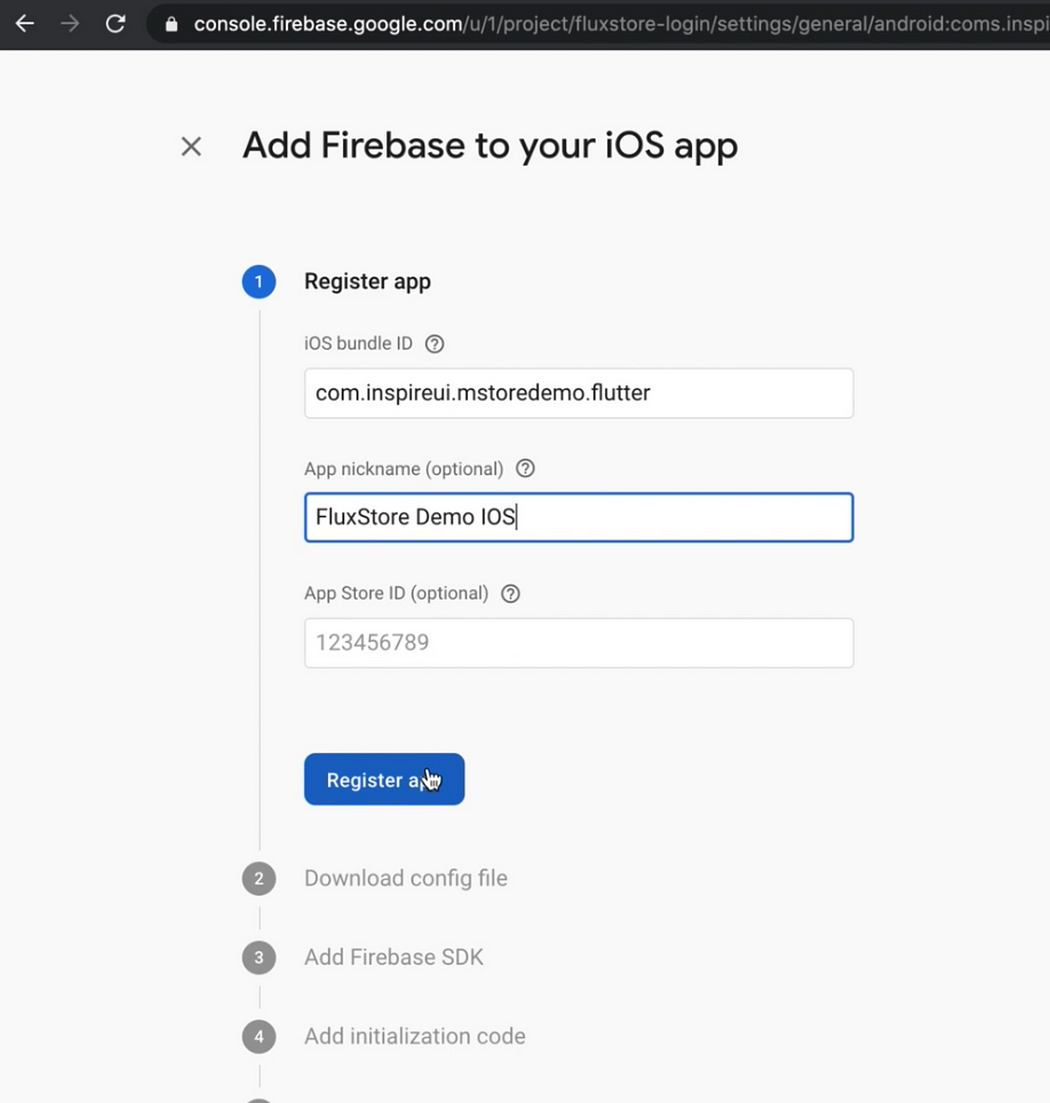1050x1103 pixels.
Task: Close the Add Firebase to iOS dialog
Action: (191, 147)
